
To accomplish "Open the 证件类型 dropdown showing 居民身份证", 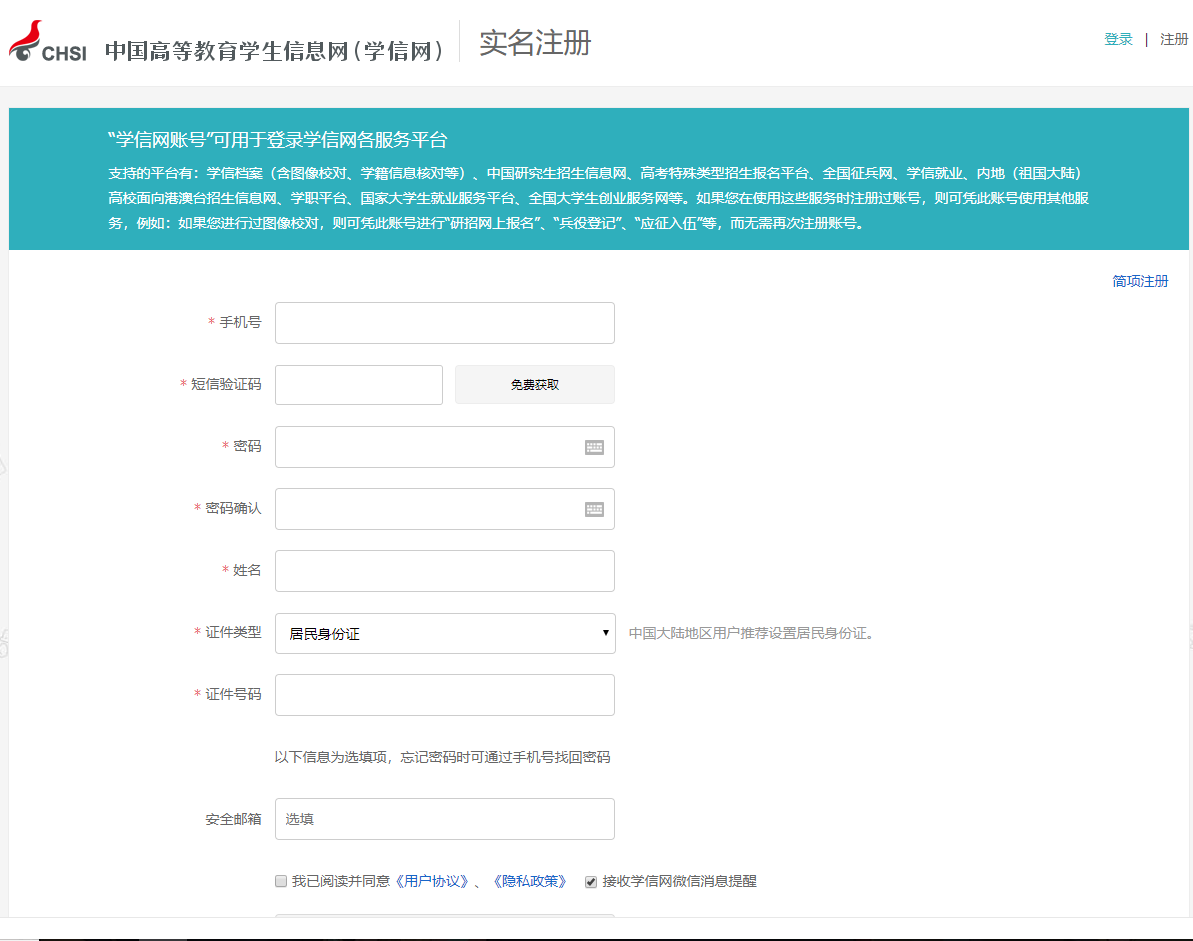I will coord(444,633).
